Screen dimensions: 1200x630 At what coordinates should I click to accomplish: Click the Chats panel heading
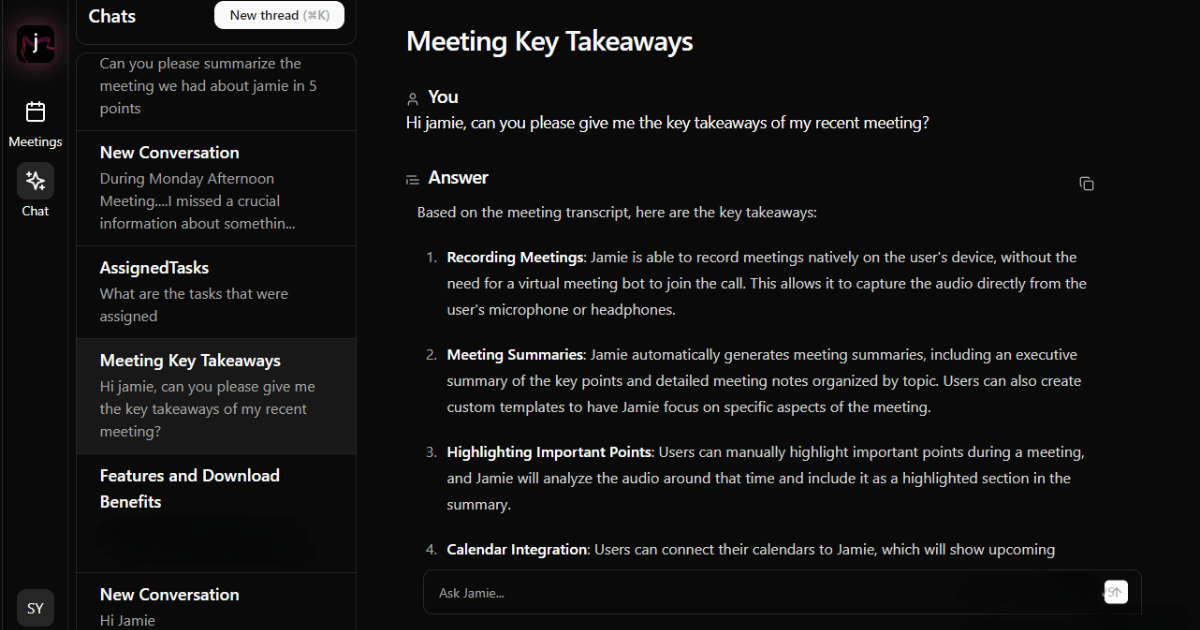tap(112, 16)
